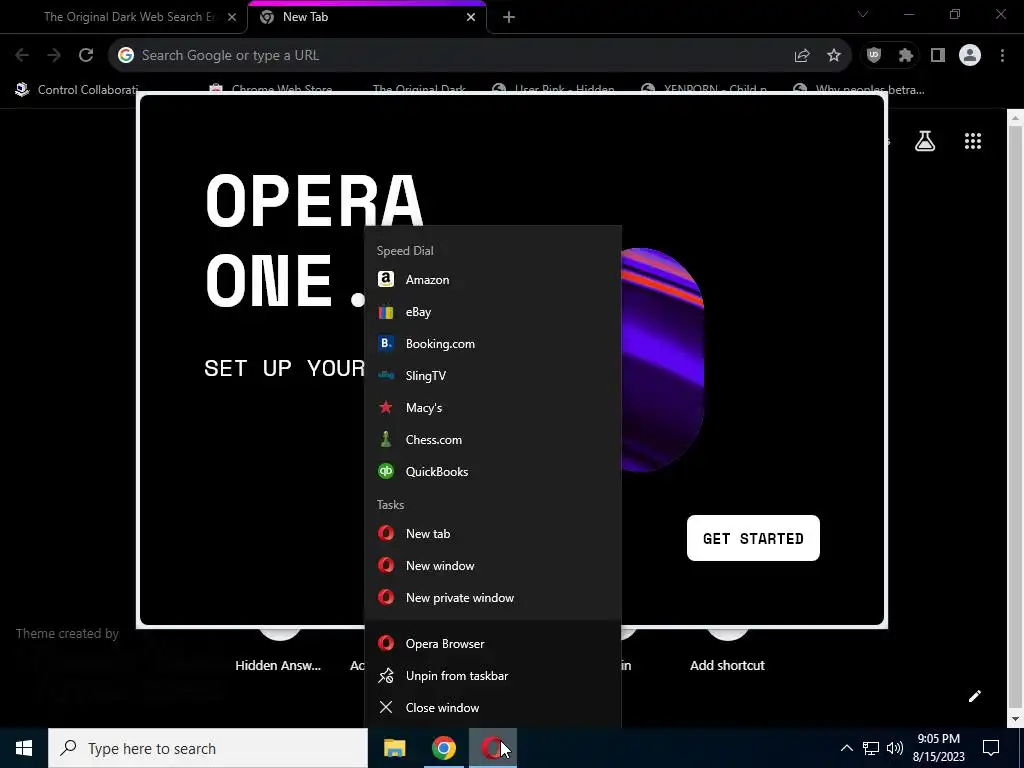Viewport: 1024px width, 768px height.
Task: Choose SlingTV from Speed Dial
Action: click(x=492, y=376)
